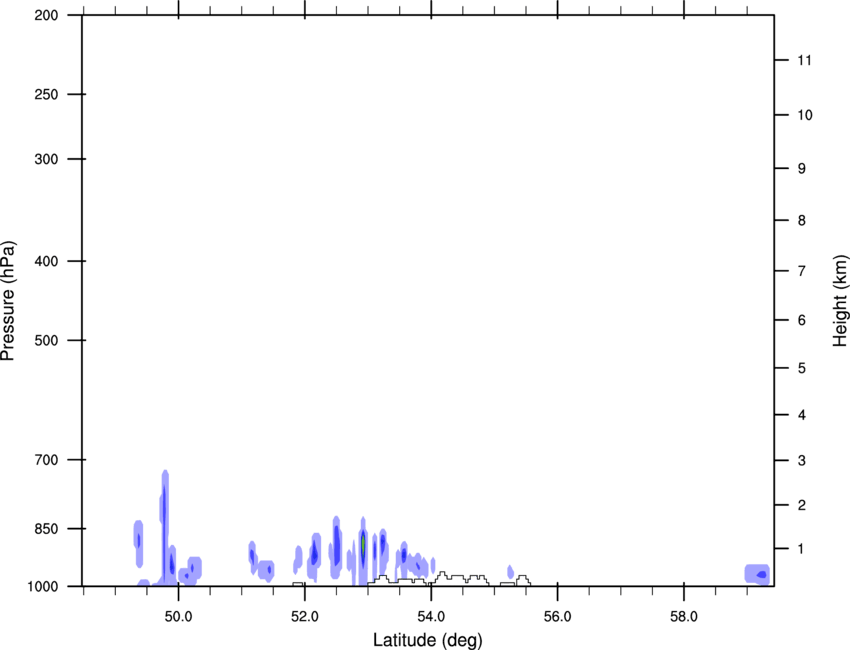The height and width of the screenshot is (650, 850).
Task: Click the 1000 pressure tick label
Action: coord(43,587)
